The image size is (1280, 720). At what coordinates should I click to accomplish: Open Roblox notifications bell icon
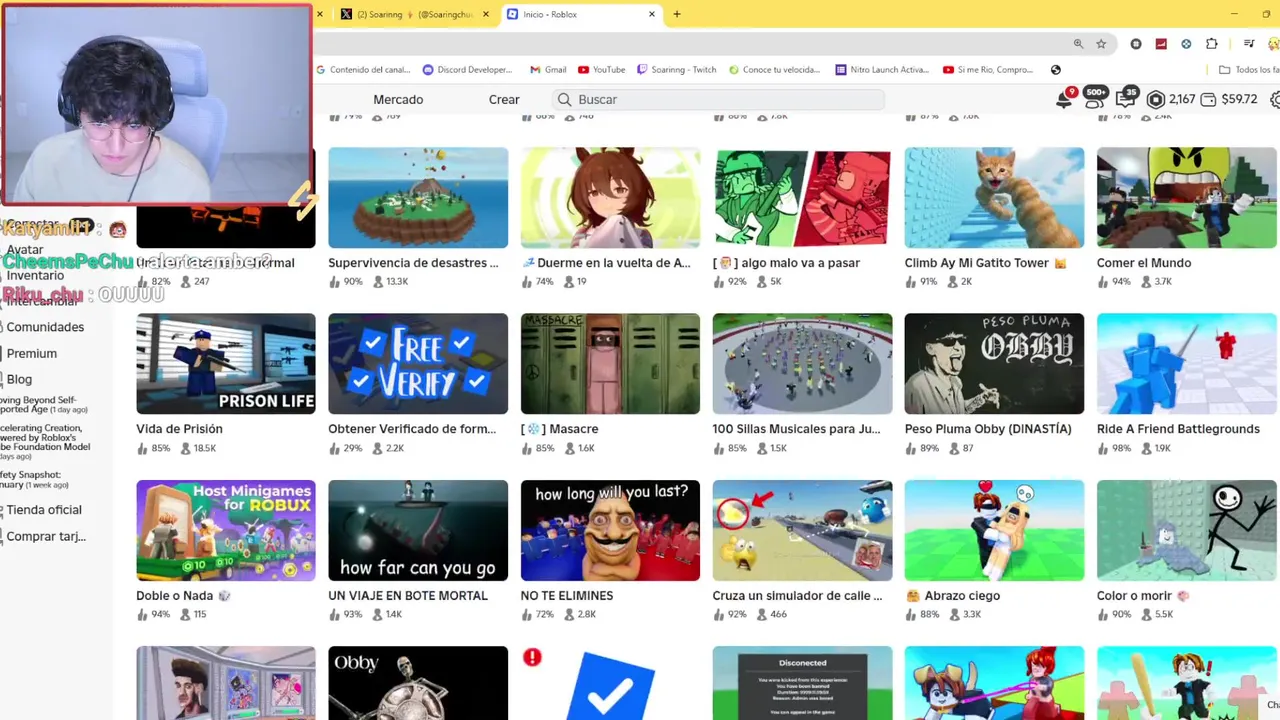tap(1065, 99)
